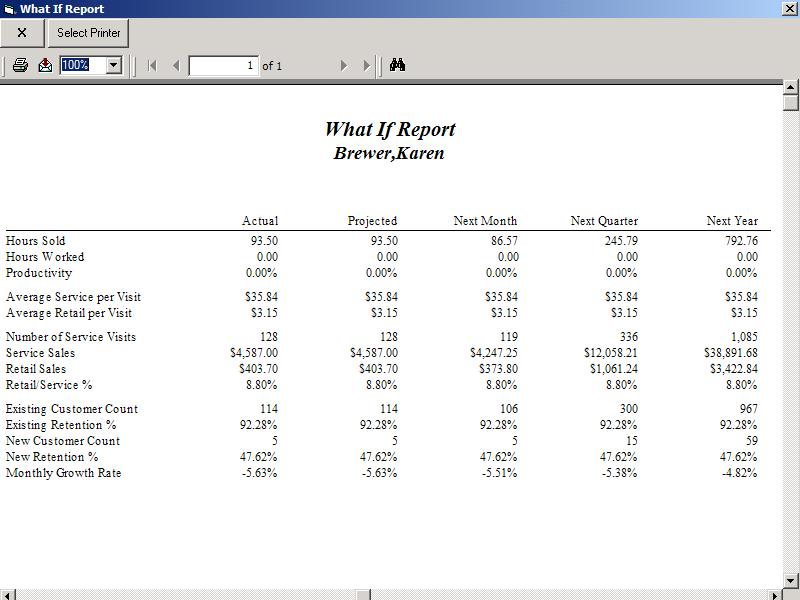800x600 pixels.
Task: Click the print report icon
Action: [20, 65]
